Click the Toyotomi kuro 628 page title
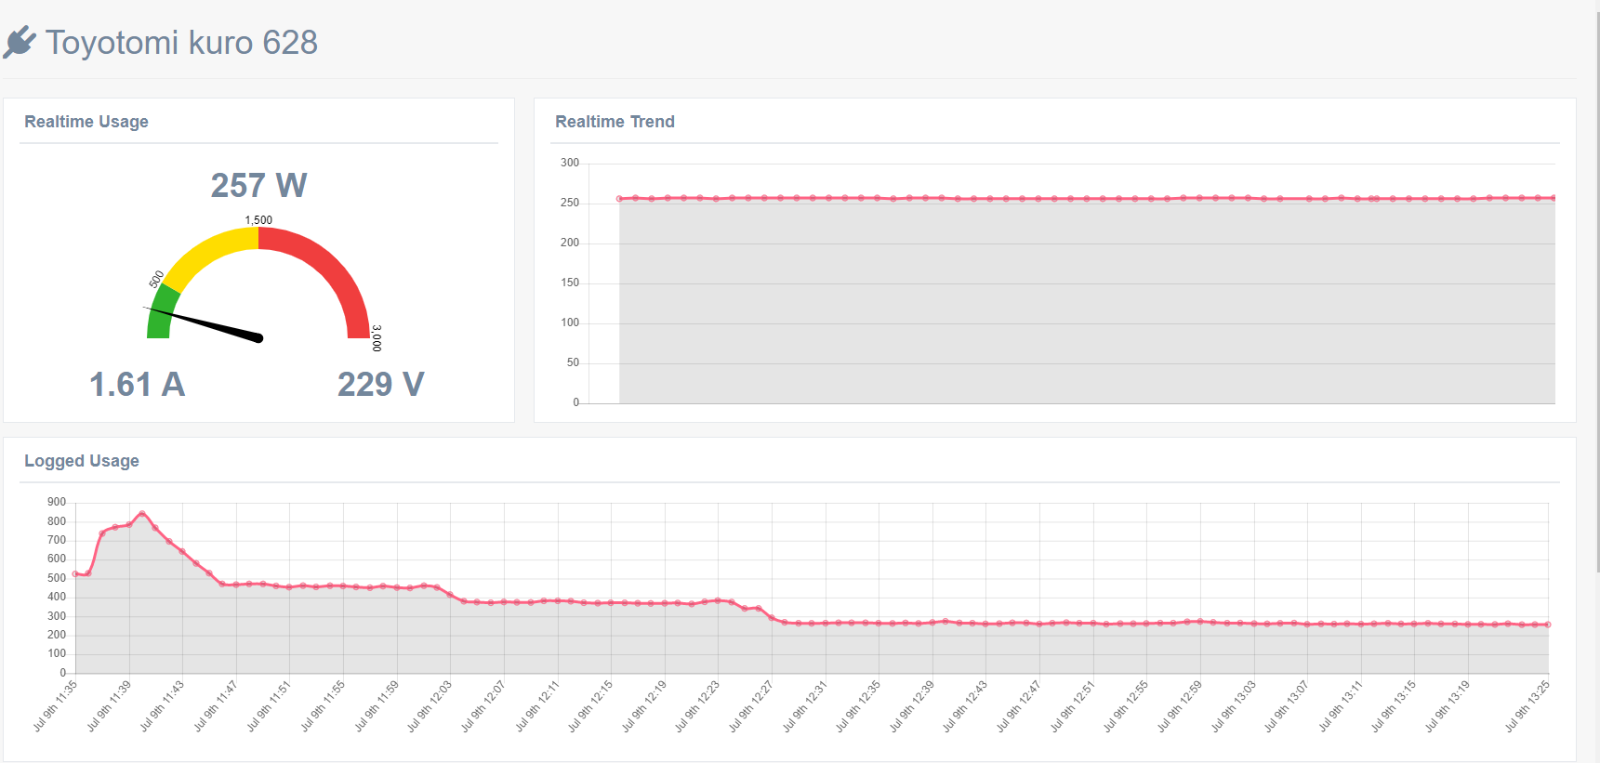The height and width of the screenshot is (763, 1600). coord(181,43)
